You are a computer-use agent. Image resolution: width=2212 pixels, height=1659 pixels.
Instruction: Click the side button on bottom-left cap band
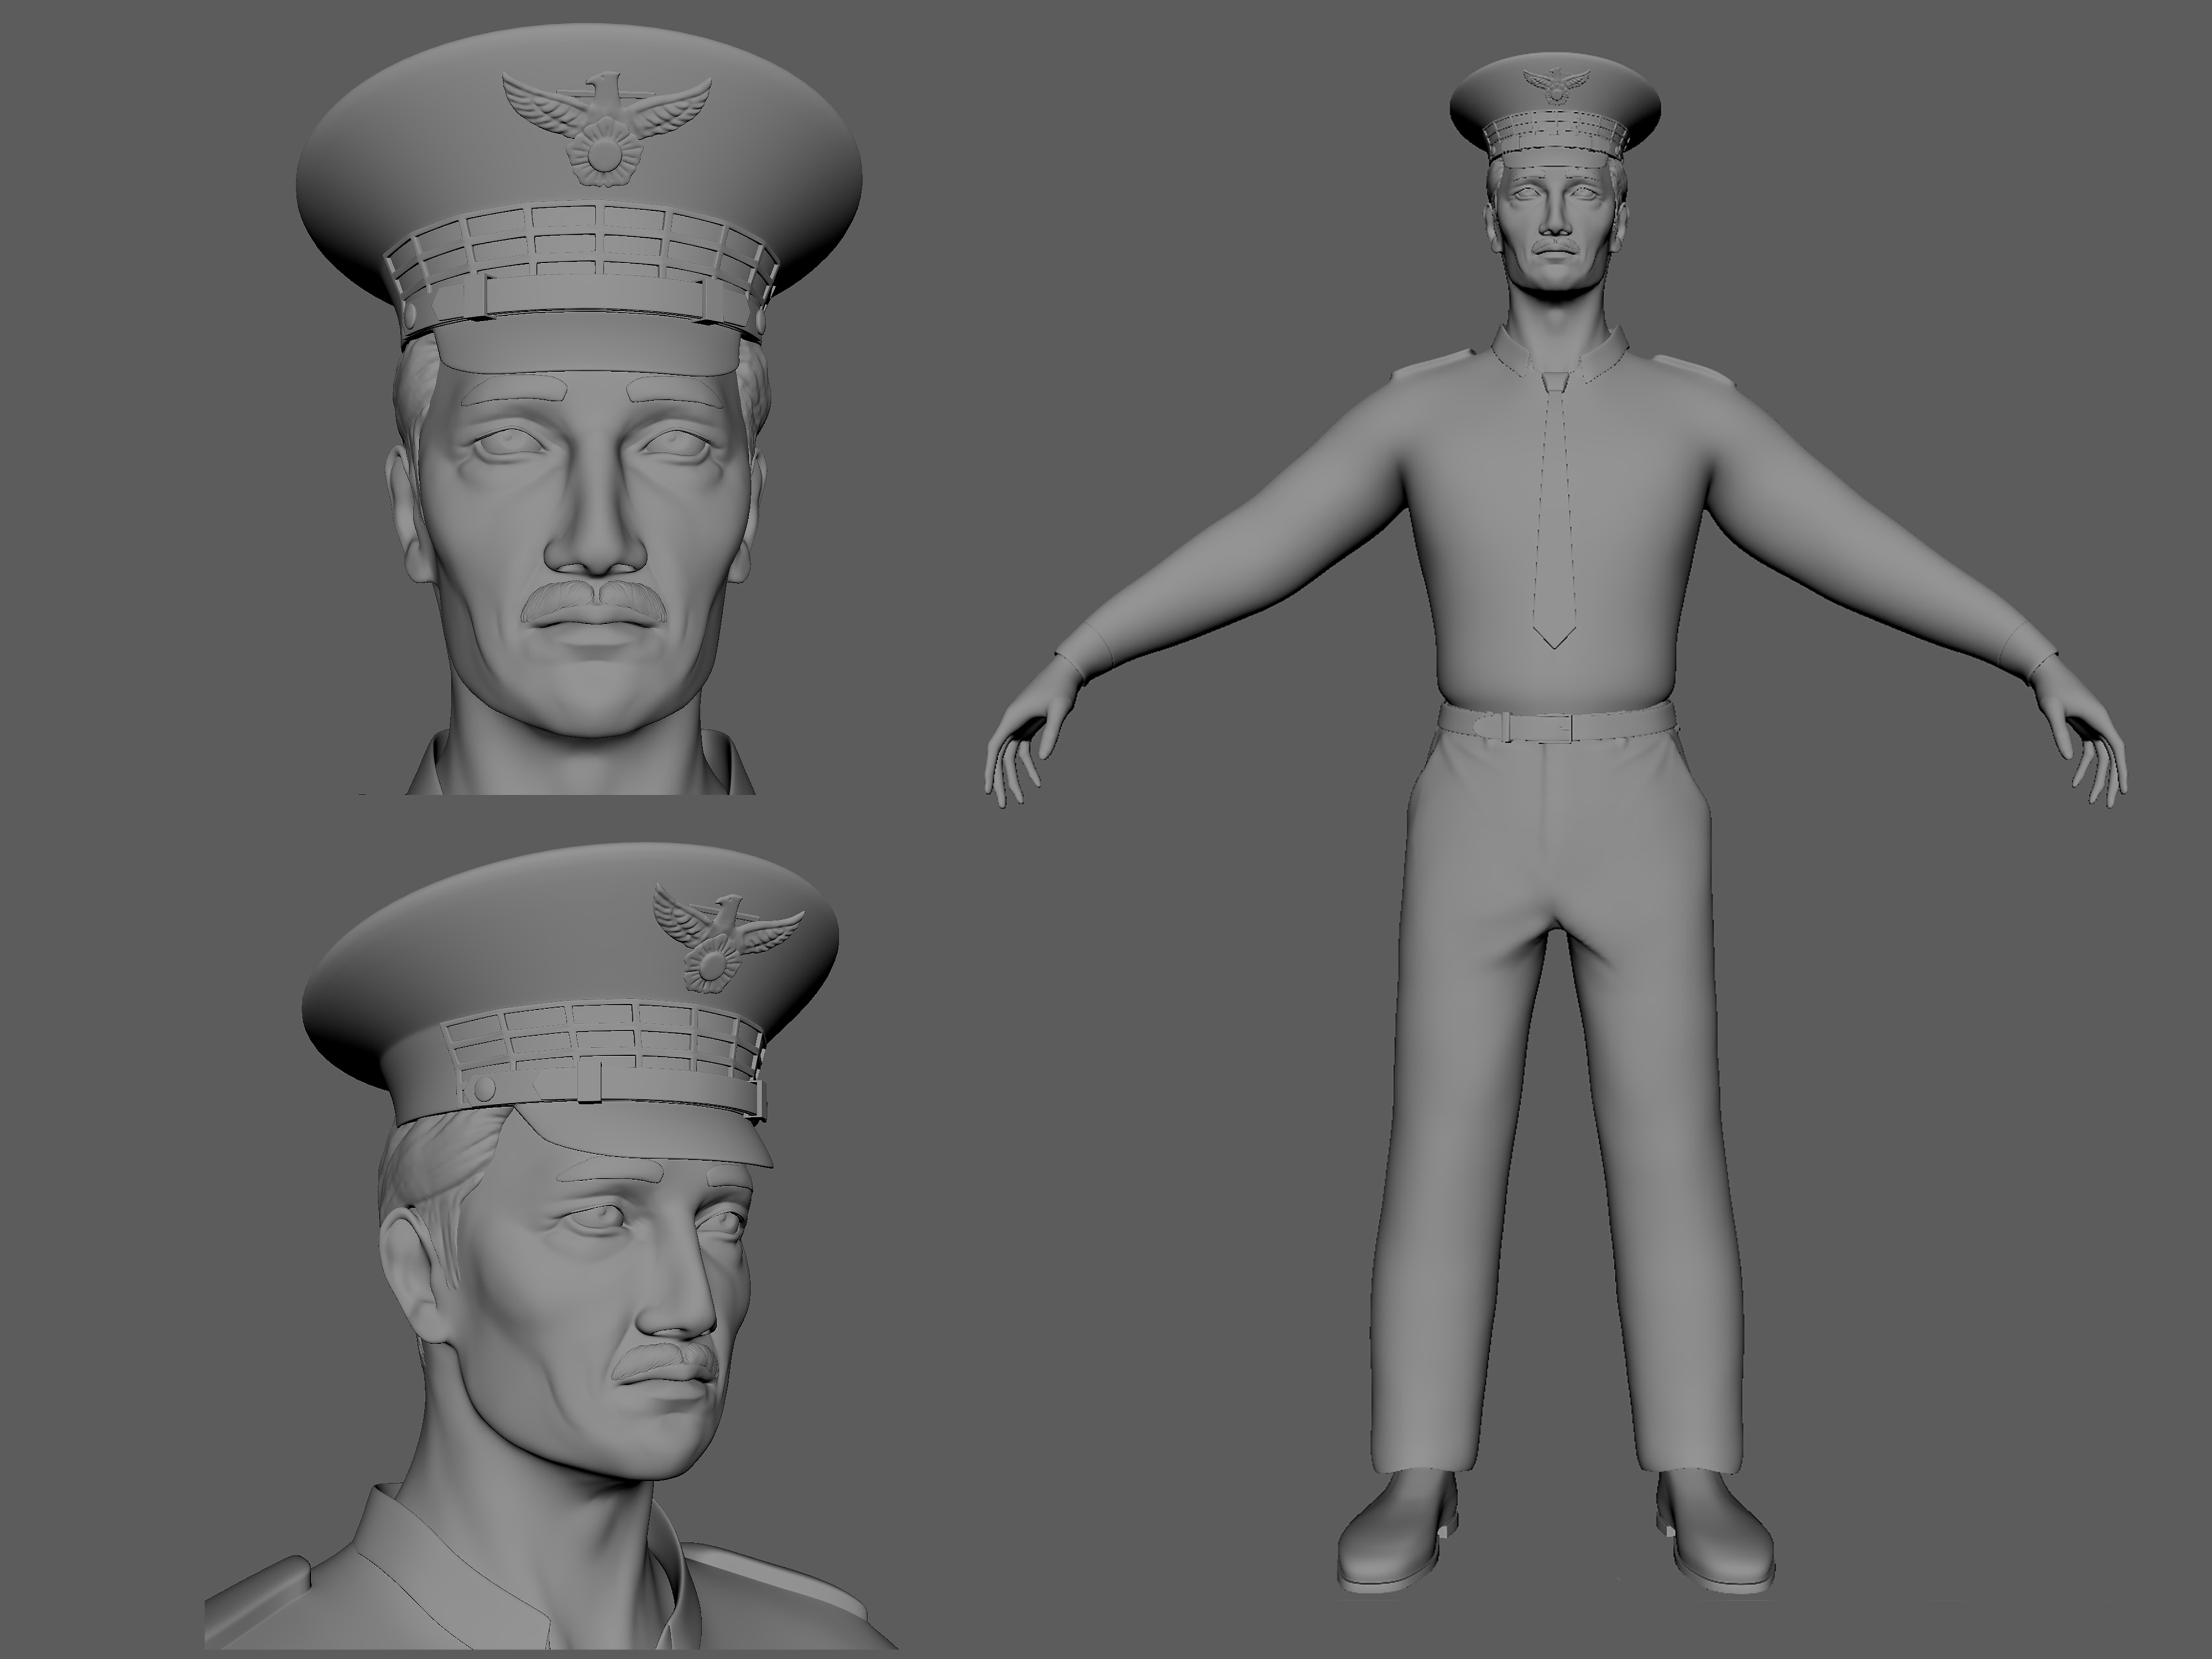pos(484,1088)
